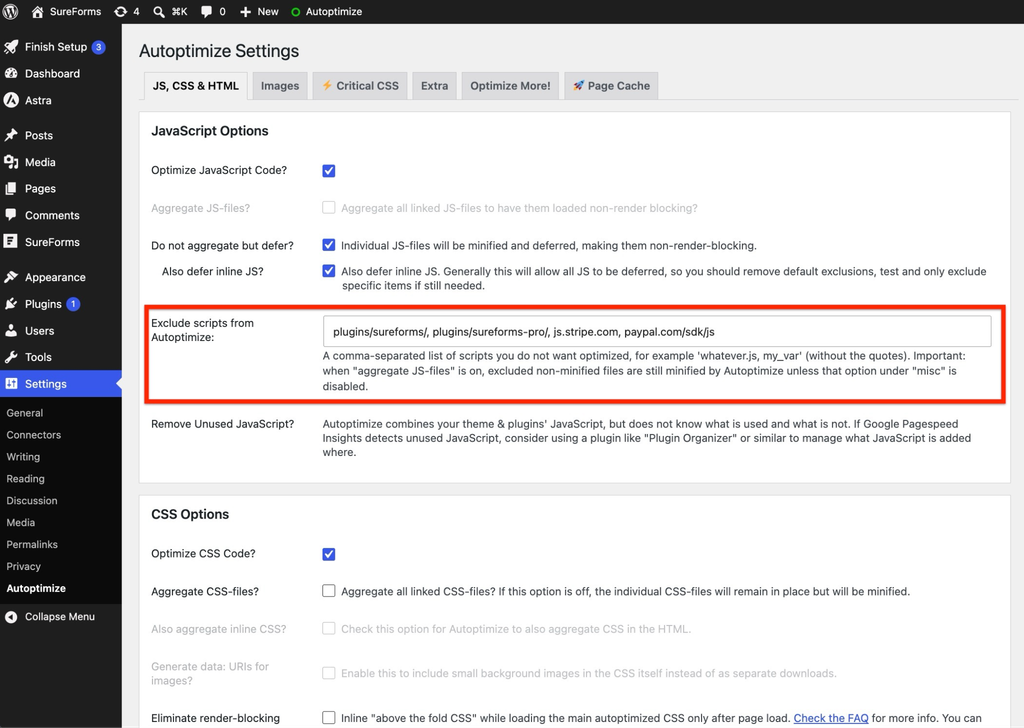This screenshot has width=1024, height=728.
Task: Click into Exclude scripts from Autoptimize field
Action: pyautogui.click(x=656, y=332)
